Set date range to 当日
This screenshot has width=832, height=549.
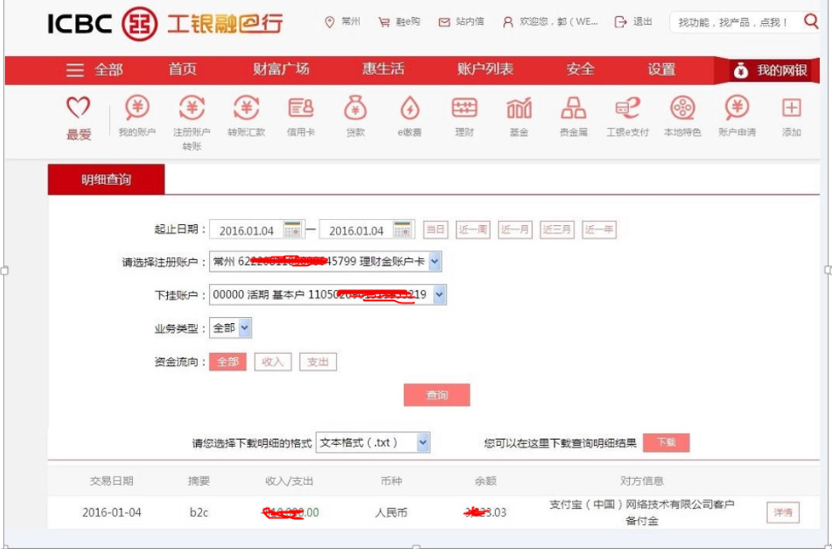(x=436, y=230)
